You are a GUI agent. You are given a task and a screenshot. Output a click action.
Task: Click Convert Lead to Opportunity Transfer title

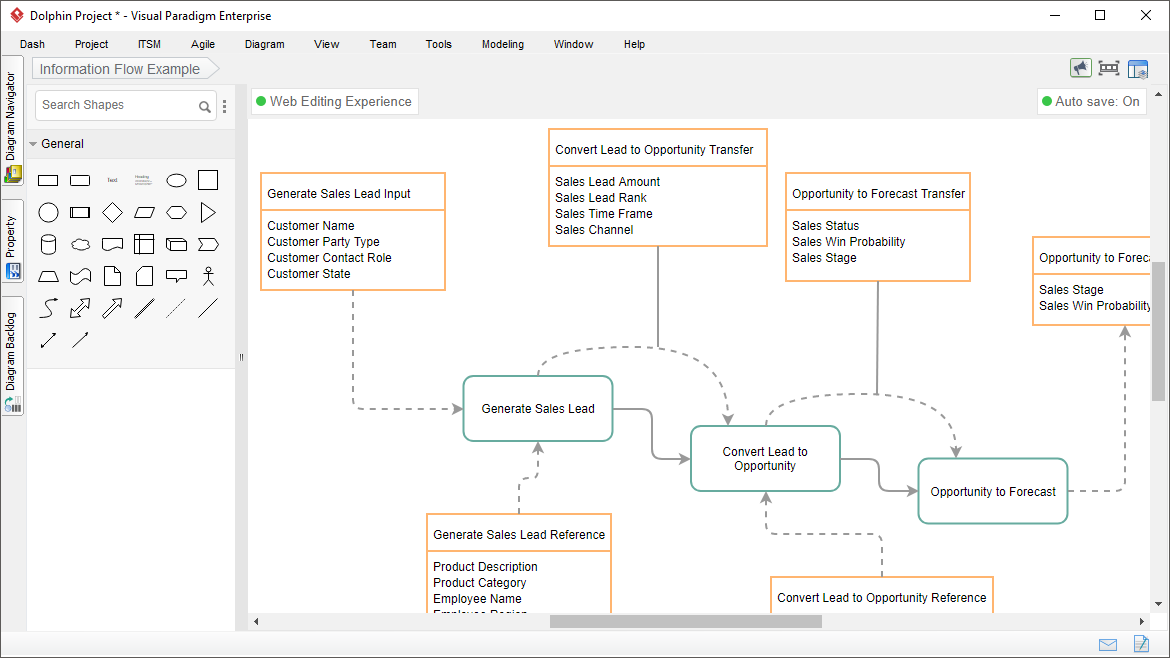(654, 150)
